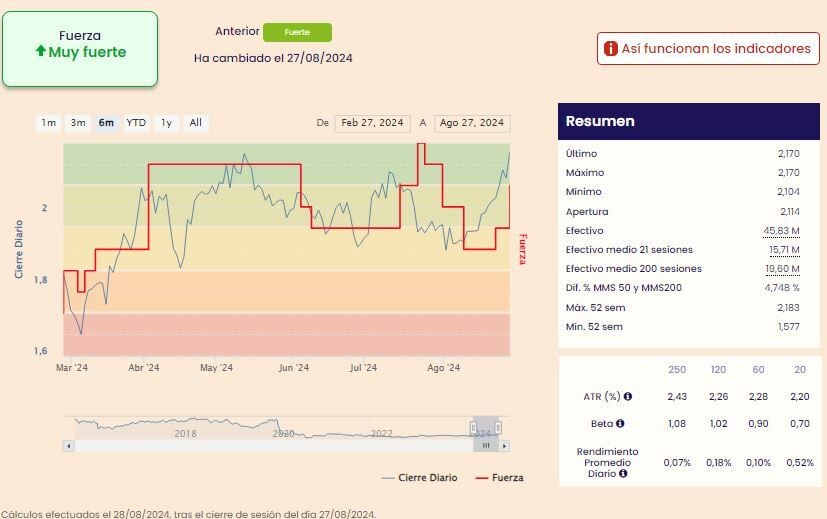Grab the navigator scrollbar thumb

point(486,446)
